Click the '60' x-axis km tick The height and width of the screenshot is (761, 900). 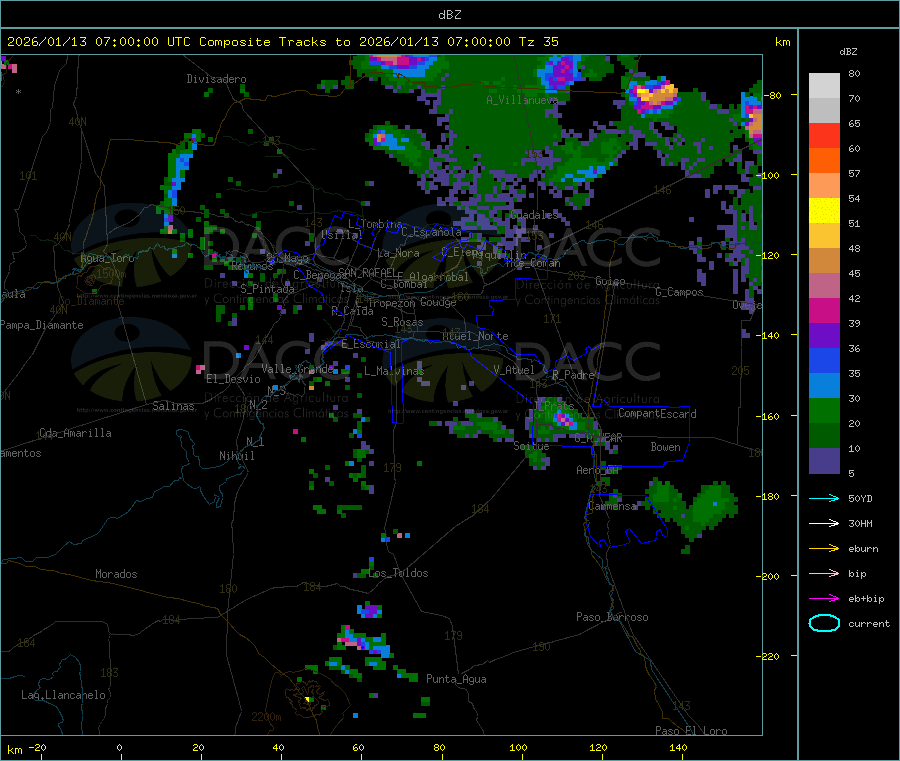358,747
